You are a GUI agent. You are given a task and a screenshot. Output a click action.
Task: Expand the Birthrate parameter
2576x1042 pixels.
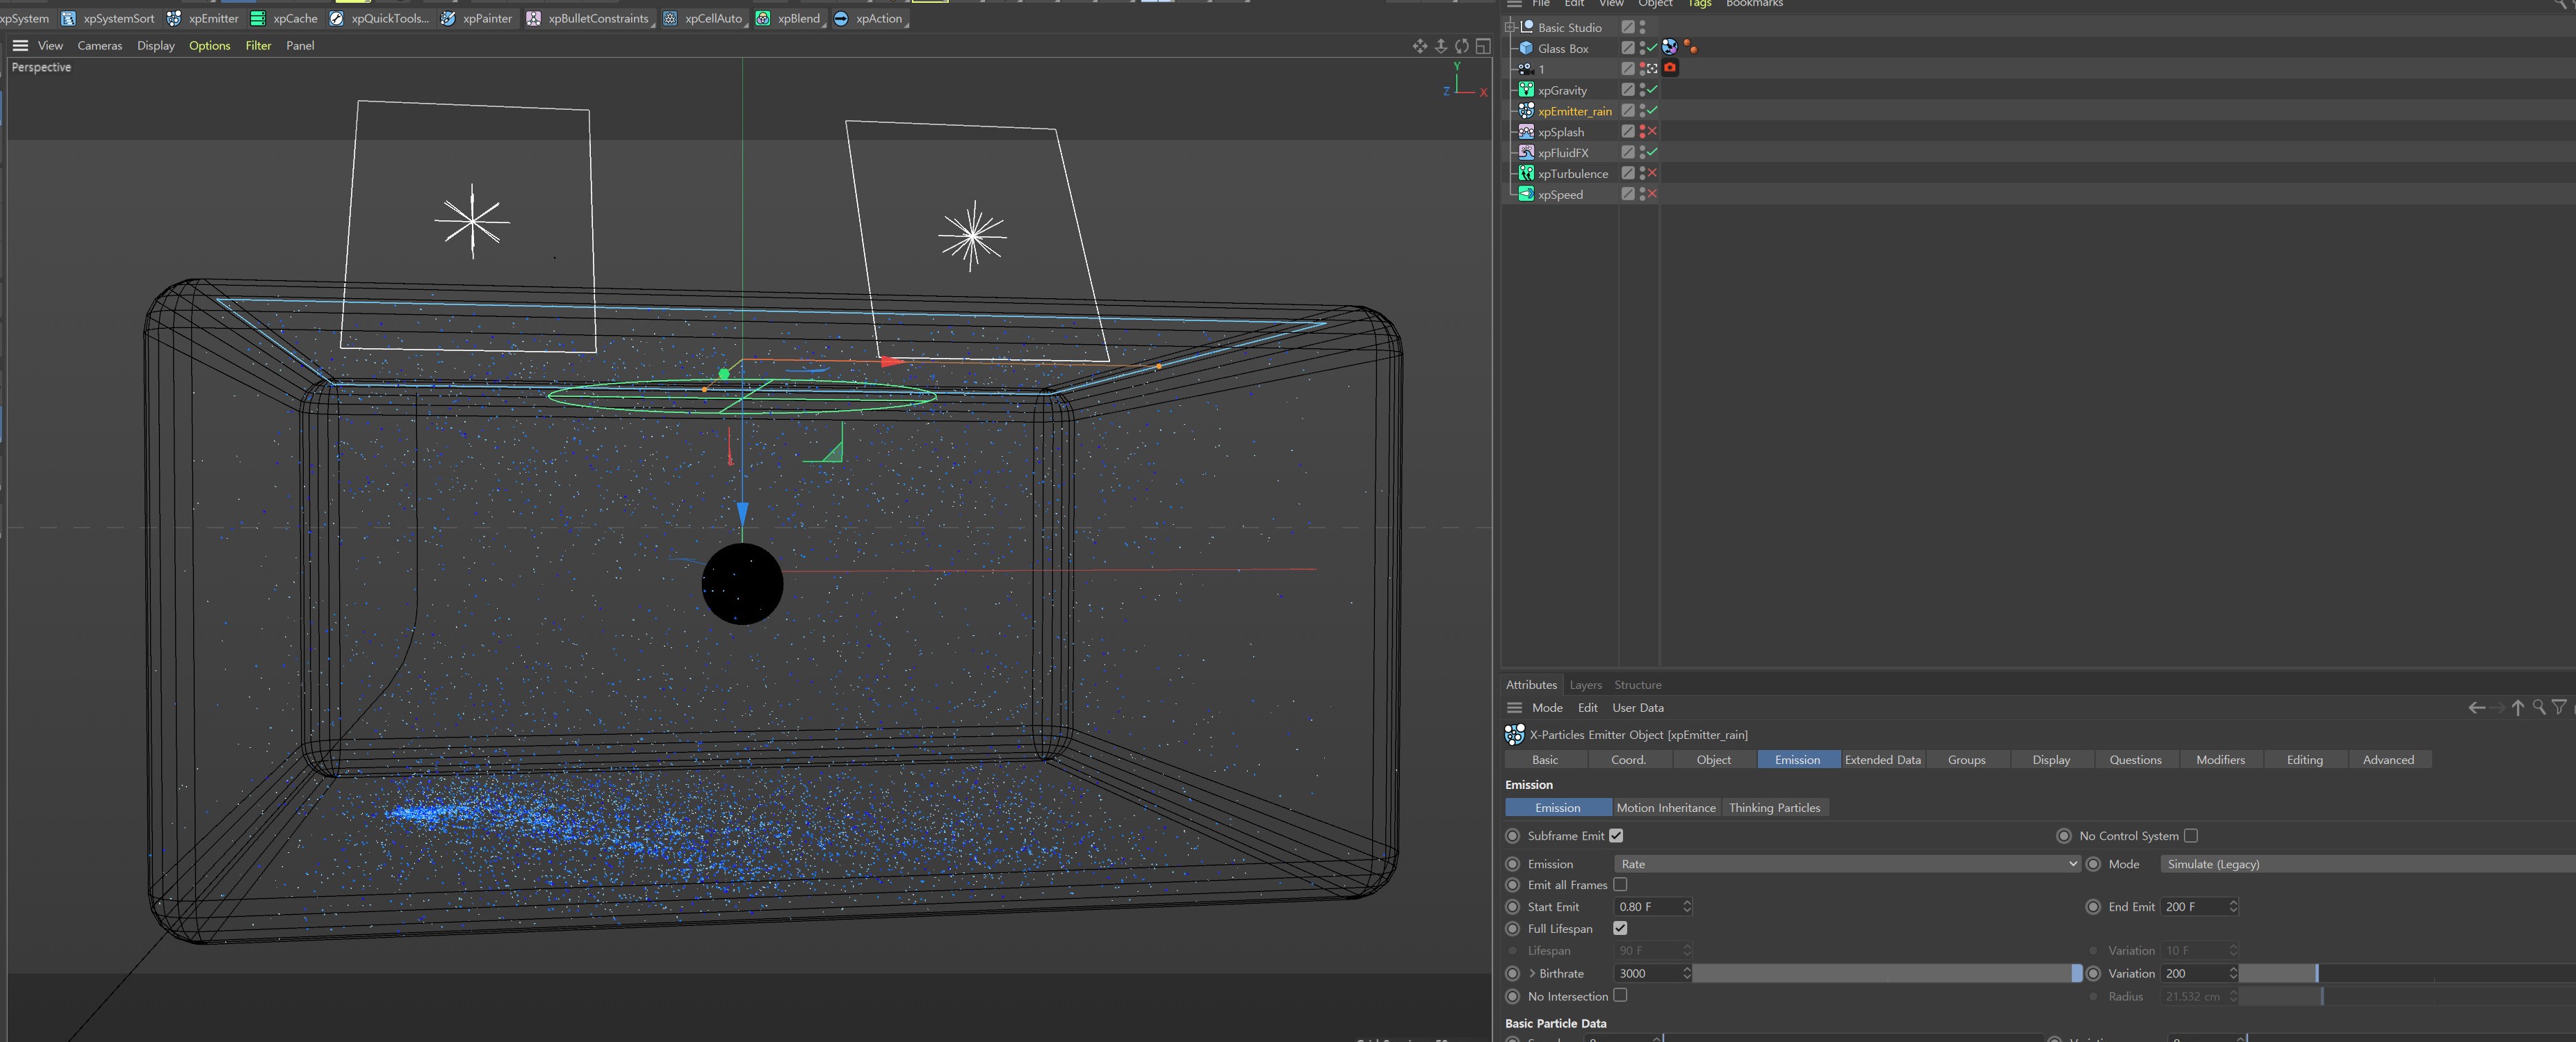(x=1532, y=974)
